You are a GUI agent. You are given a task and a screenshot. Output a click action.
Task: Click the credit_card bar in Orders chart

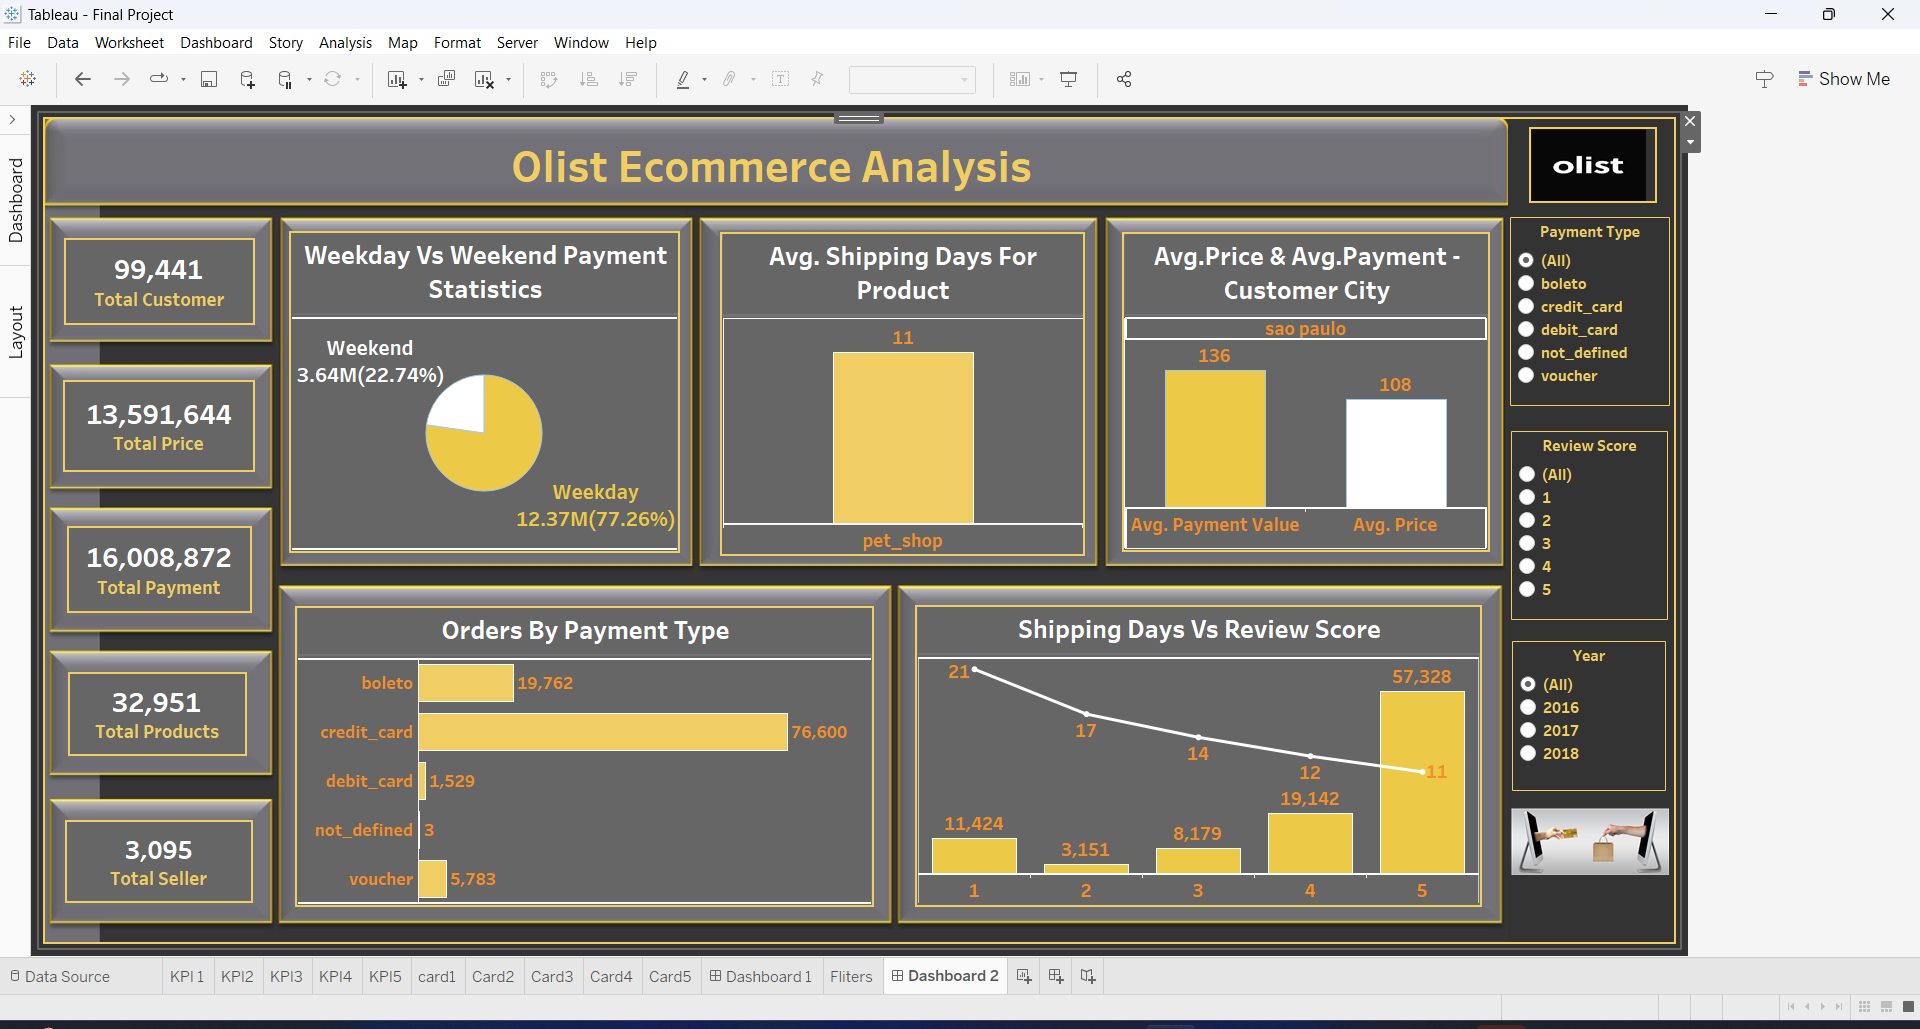[x=602, y=732]
